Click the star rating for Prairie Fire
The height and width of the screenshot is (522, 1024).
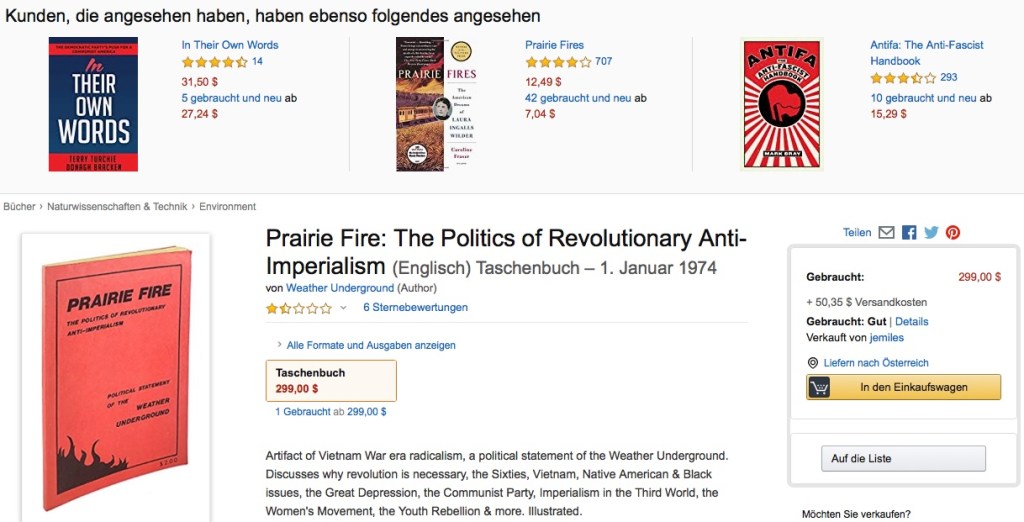point(298,308)
